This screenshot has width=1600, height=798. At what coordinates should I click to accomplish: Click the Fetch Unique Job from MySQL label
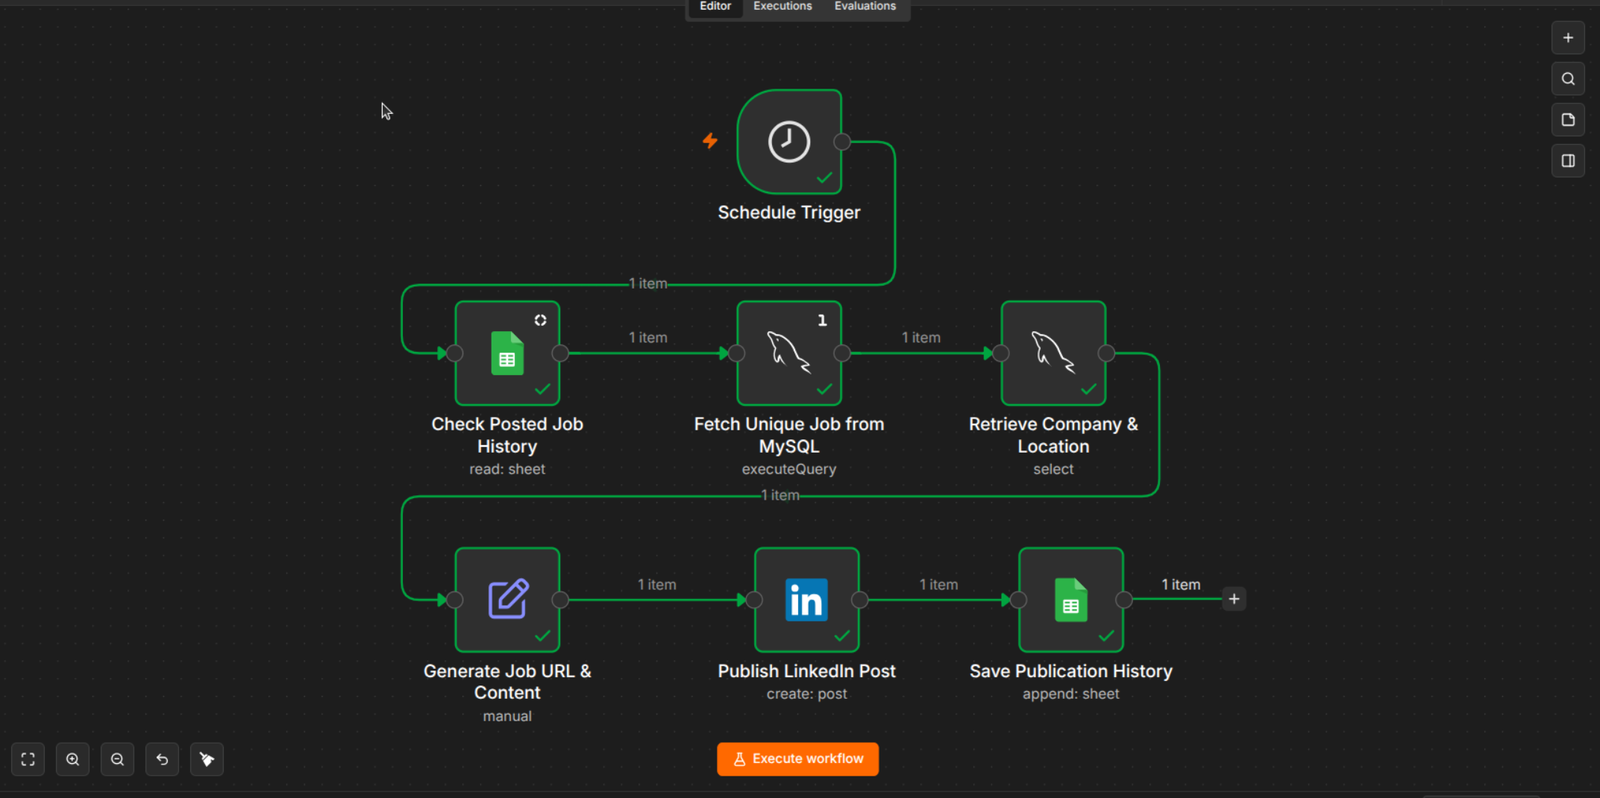pyautogui.click(x=789, y=435)
